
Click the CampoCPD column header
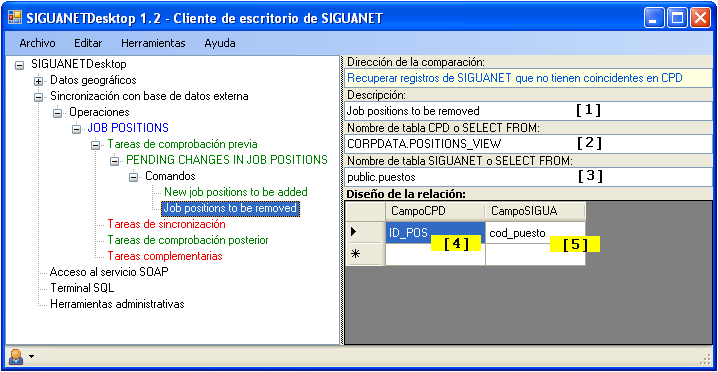pos(435,211)
